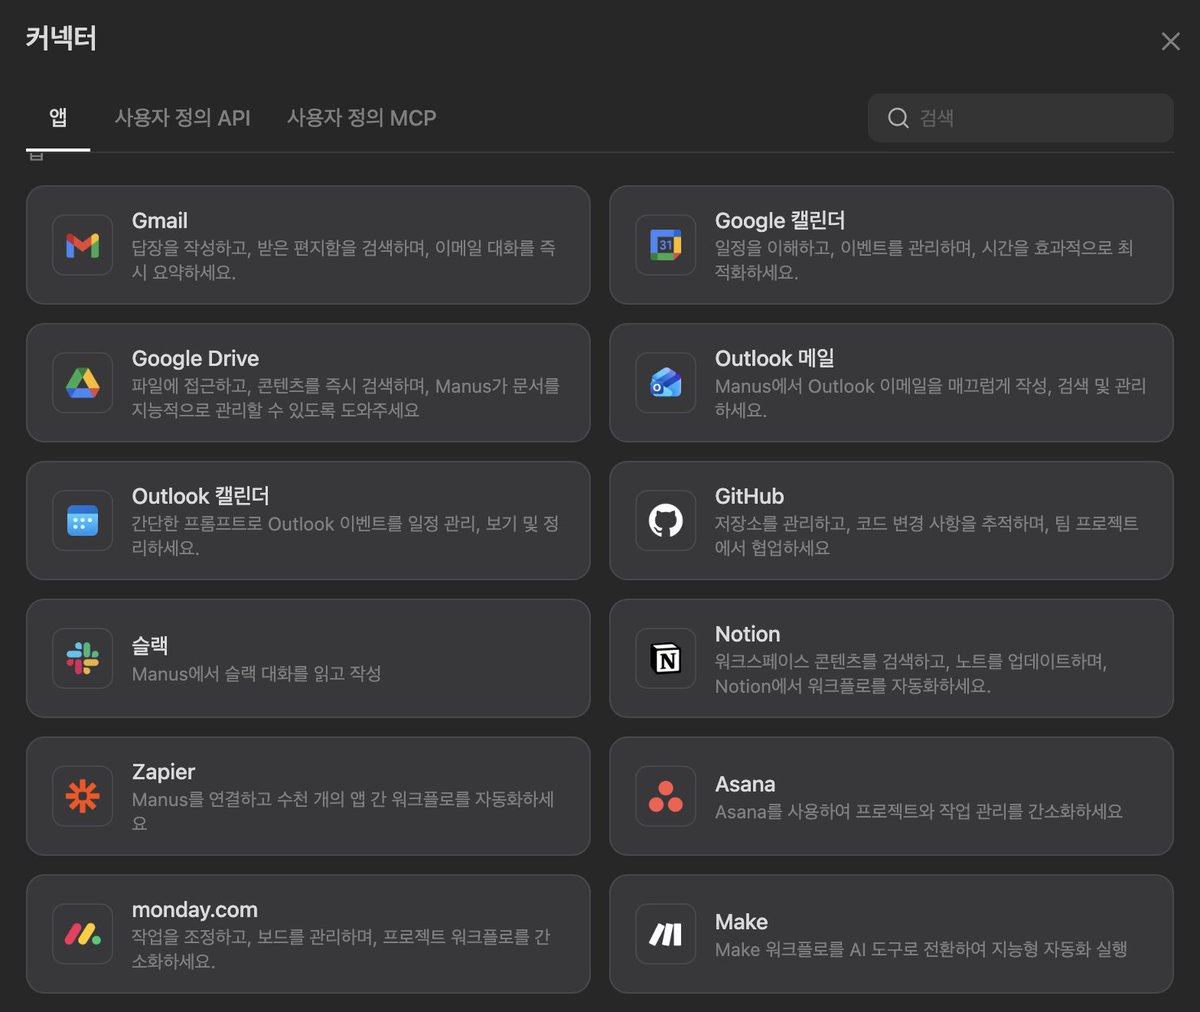1200x1012 pixels.
Task: Click Notion description about 워크스페이스 콘텐츠
Action: [x=911, y=674]
